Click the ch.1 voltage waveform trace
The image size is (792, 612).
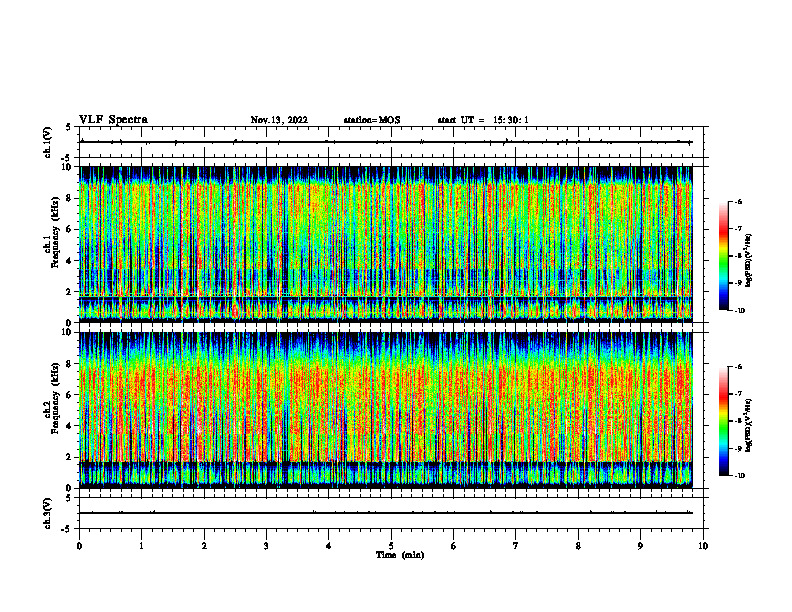click(386, 142)
